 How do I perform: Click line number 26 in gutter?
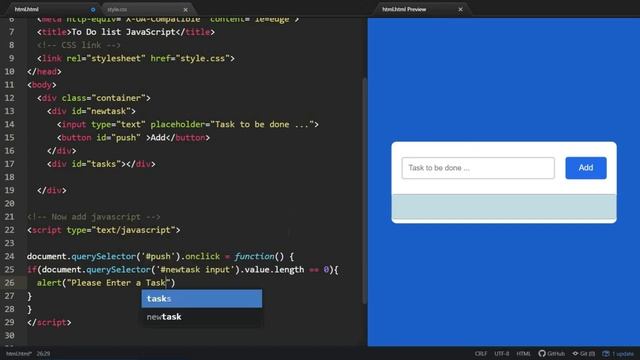[x=9, y=282]
